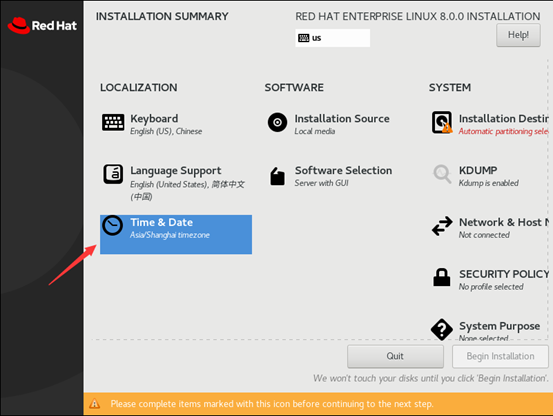Open the Keyboard layout icon

click(x=113, y=122)
